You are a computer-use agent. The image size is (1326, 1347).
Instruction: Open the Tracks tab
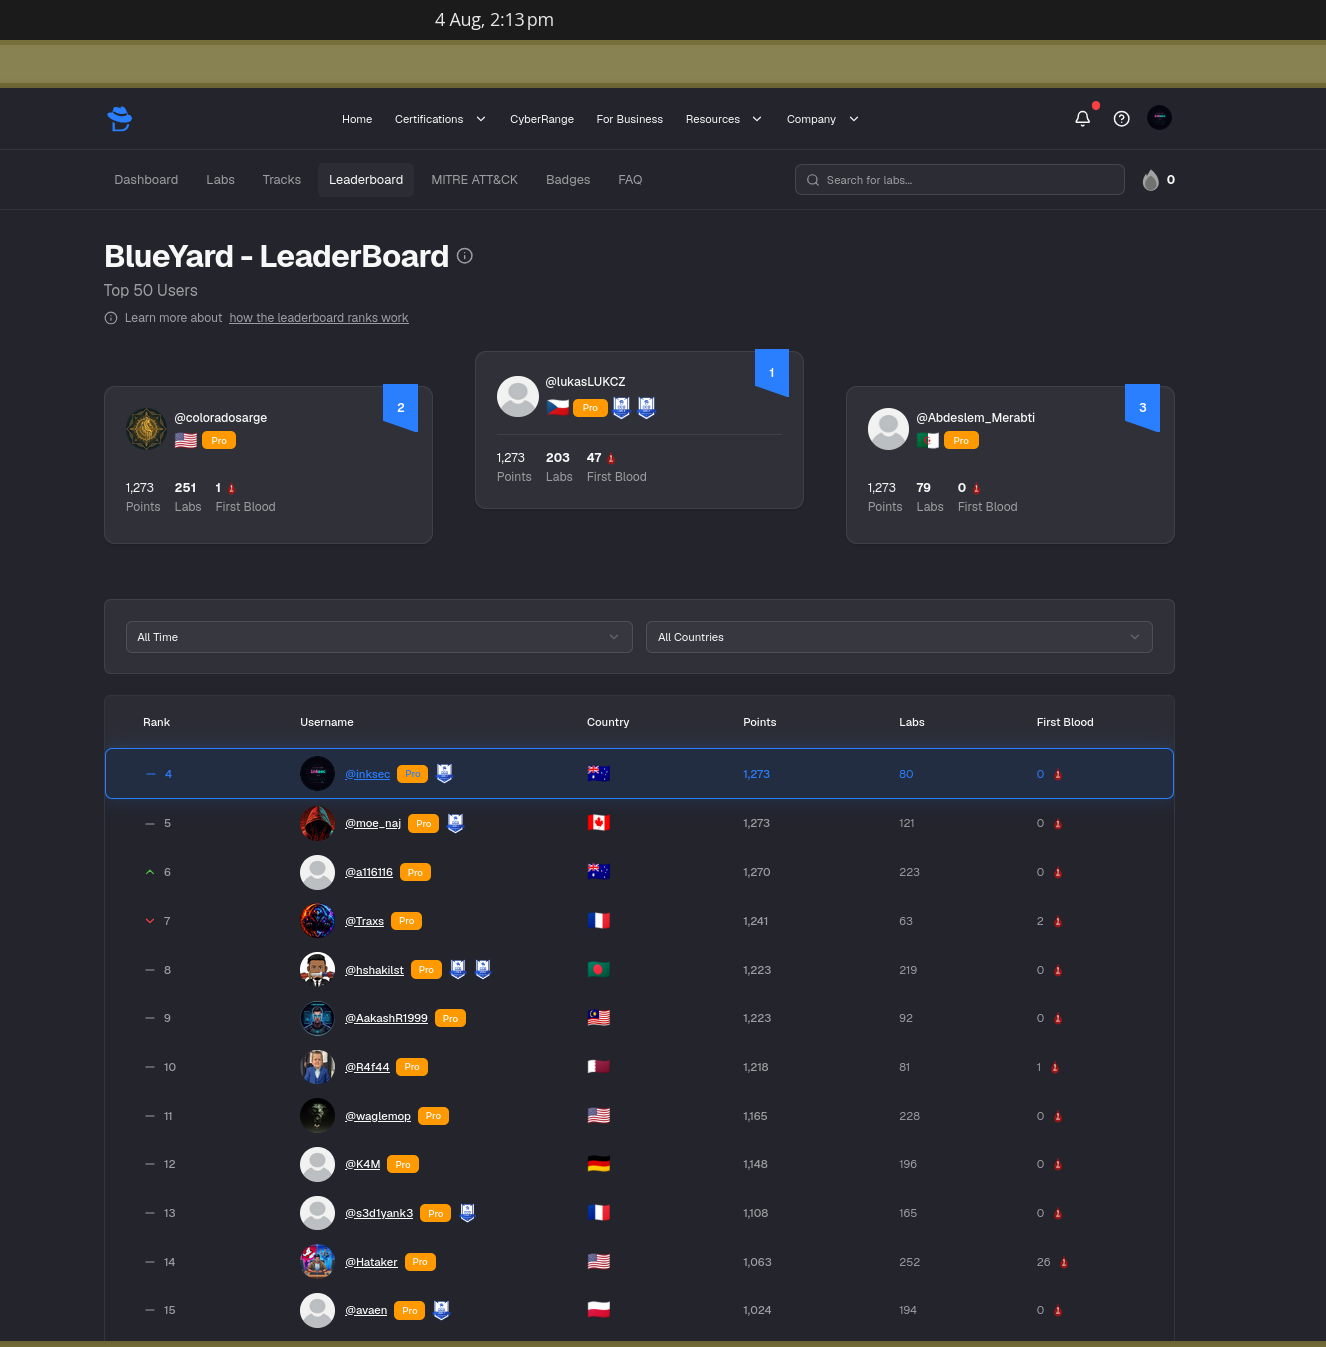tap(282, 180)
